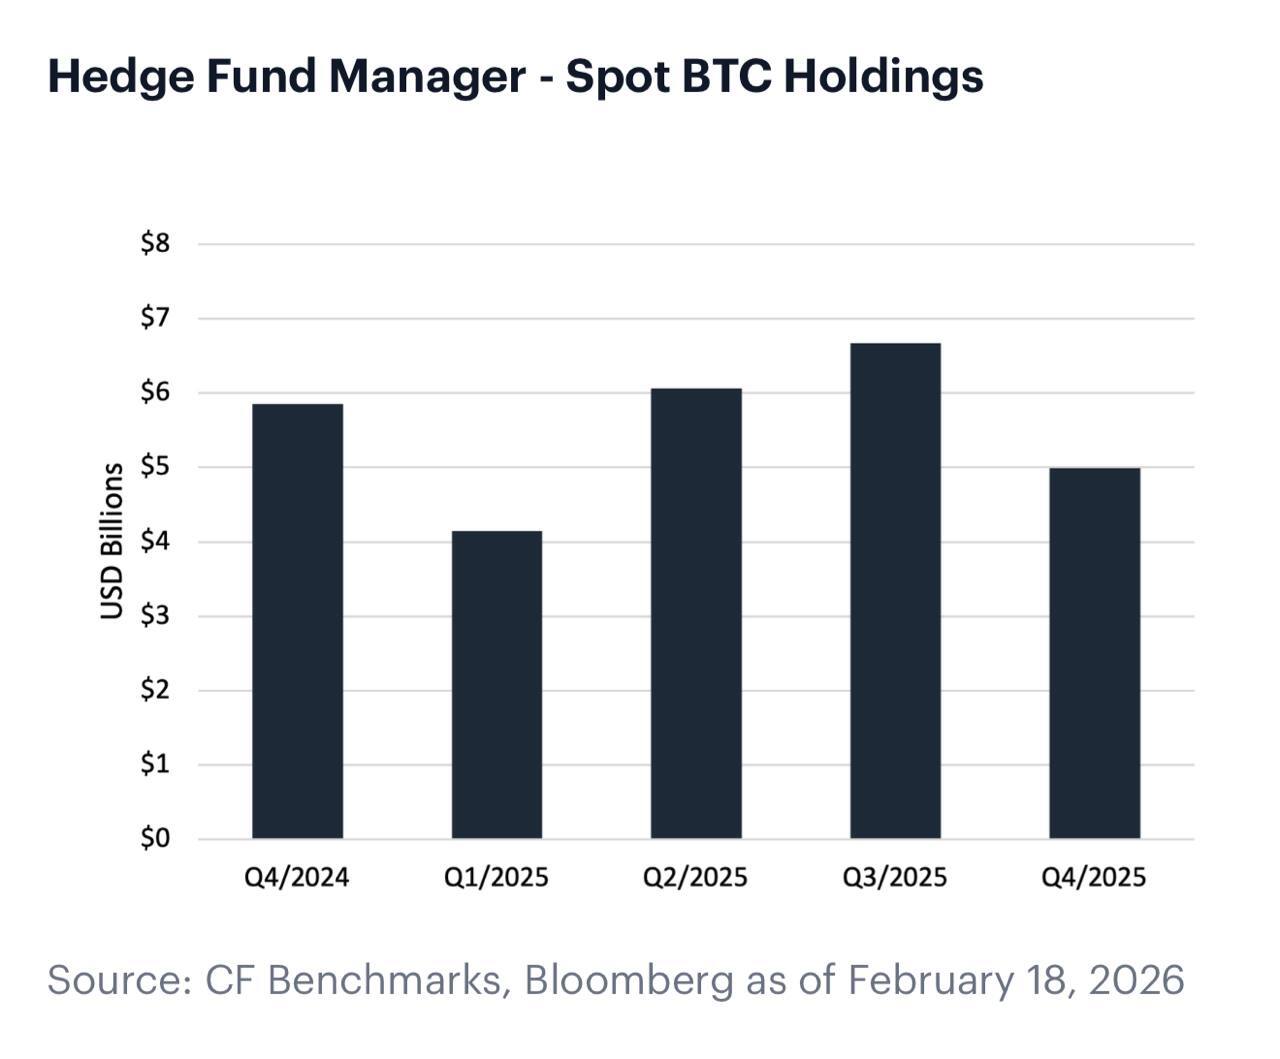
Task: Select the Q2/2025 axis label
Action: click(x=695, y=878)
